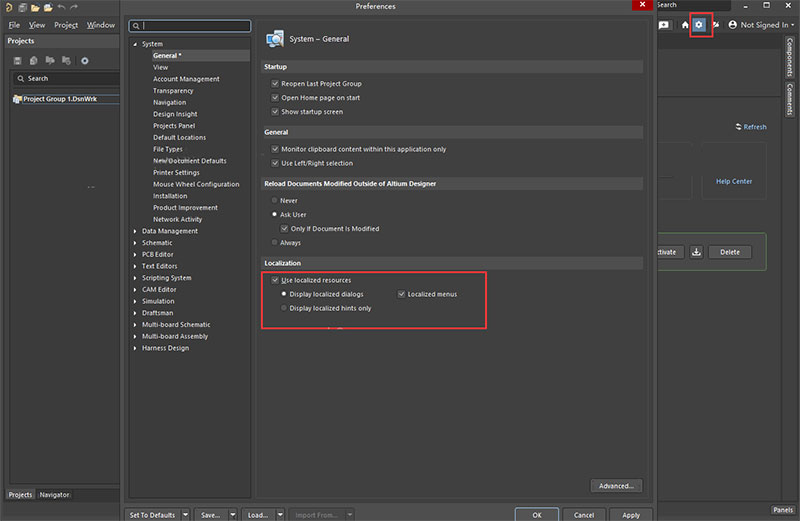Screen dimensions: 800x521
Task: Select Display localized hints only radio
Action: (284, 308)
